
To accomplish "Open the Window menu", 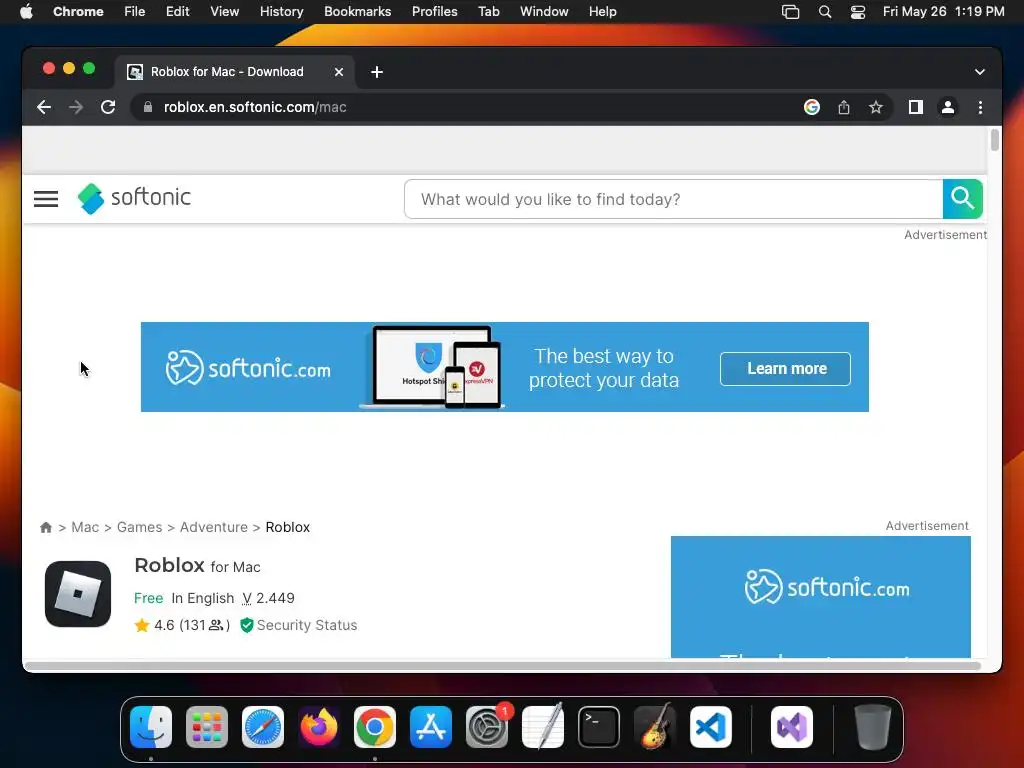I will coord(544,12).
